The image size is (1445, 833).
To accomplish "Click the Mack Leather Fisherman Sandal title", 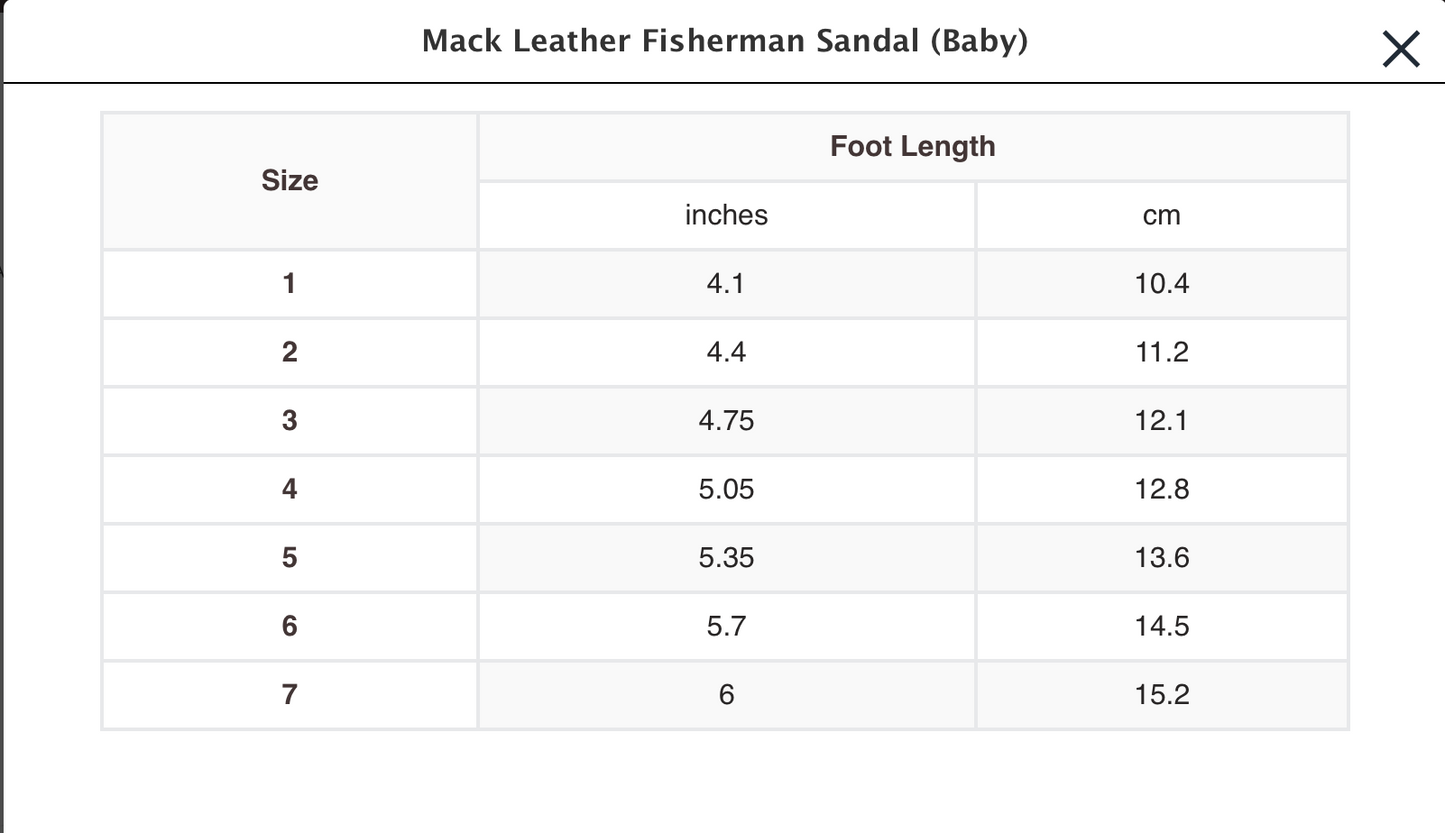I will pyautogui.click(x=724, y=41).
